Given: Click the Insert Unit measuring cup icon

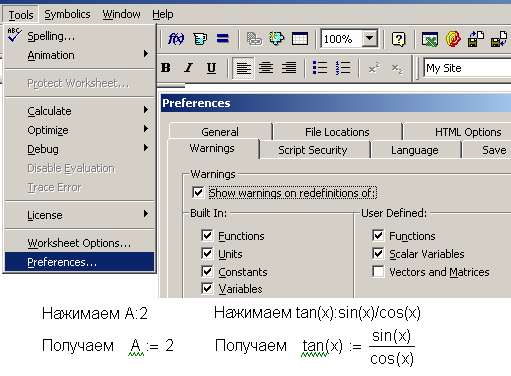Looking at the screenshot, I should coord(200,39).
